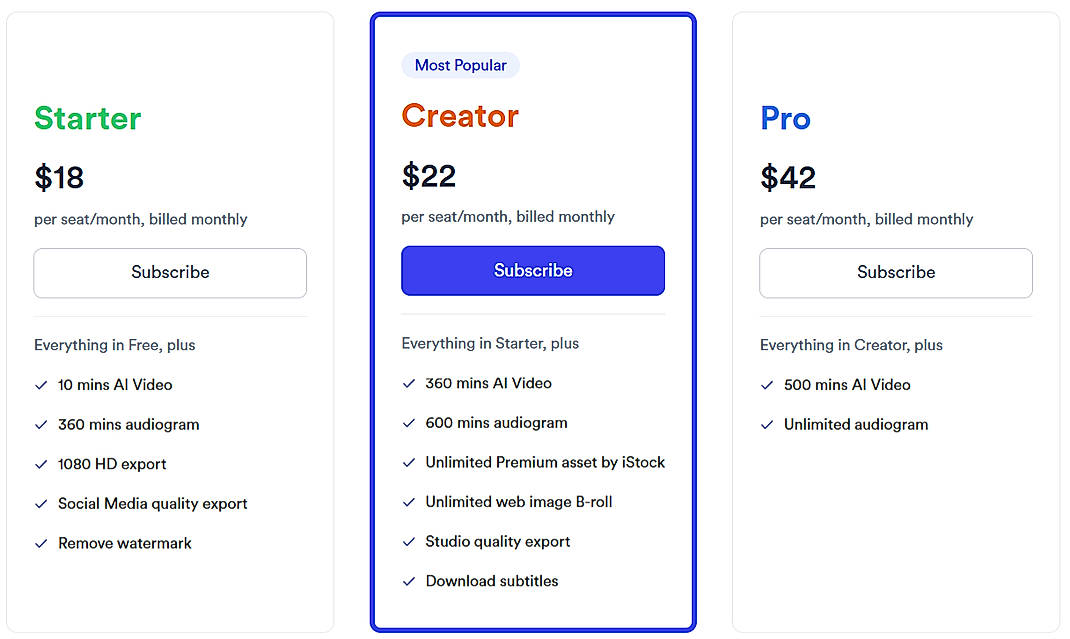Subscribe to the Pro plan

895,273
